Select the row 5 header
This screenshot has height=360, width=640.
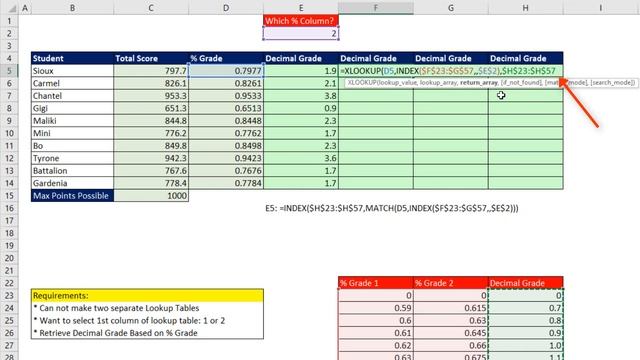pos(9,71)
